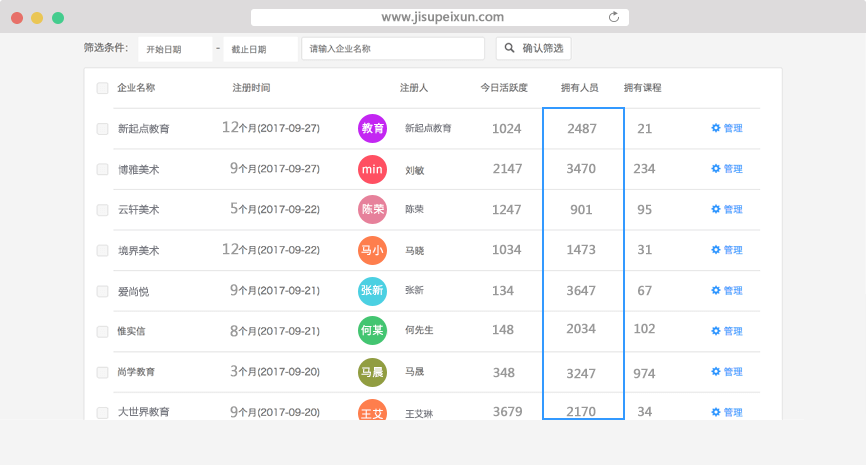The width and height of the screenshot is (866, 465).
Task: Select company name 惟实信
Action: (x=131, y=331)
